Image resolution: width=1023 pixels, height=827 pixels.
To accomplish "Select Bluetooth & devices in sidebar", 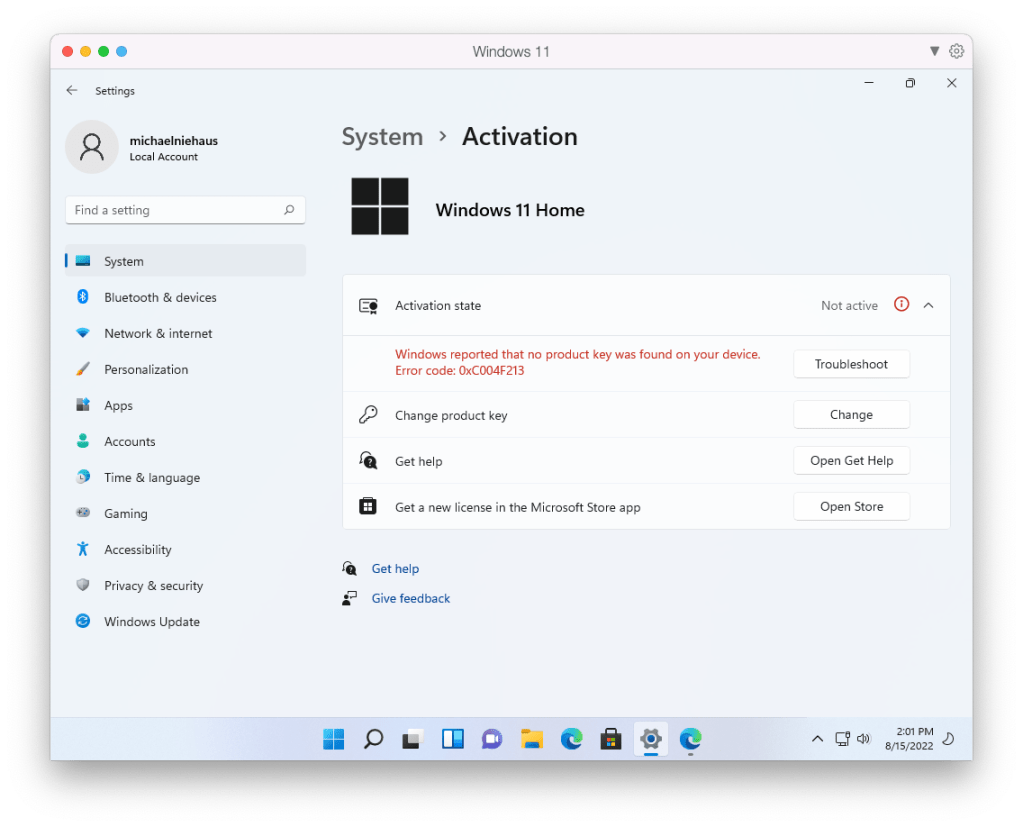I will [160, 297].
